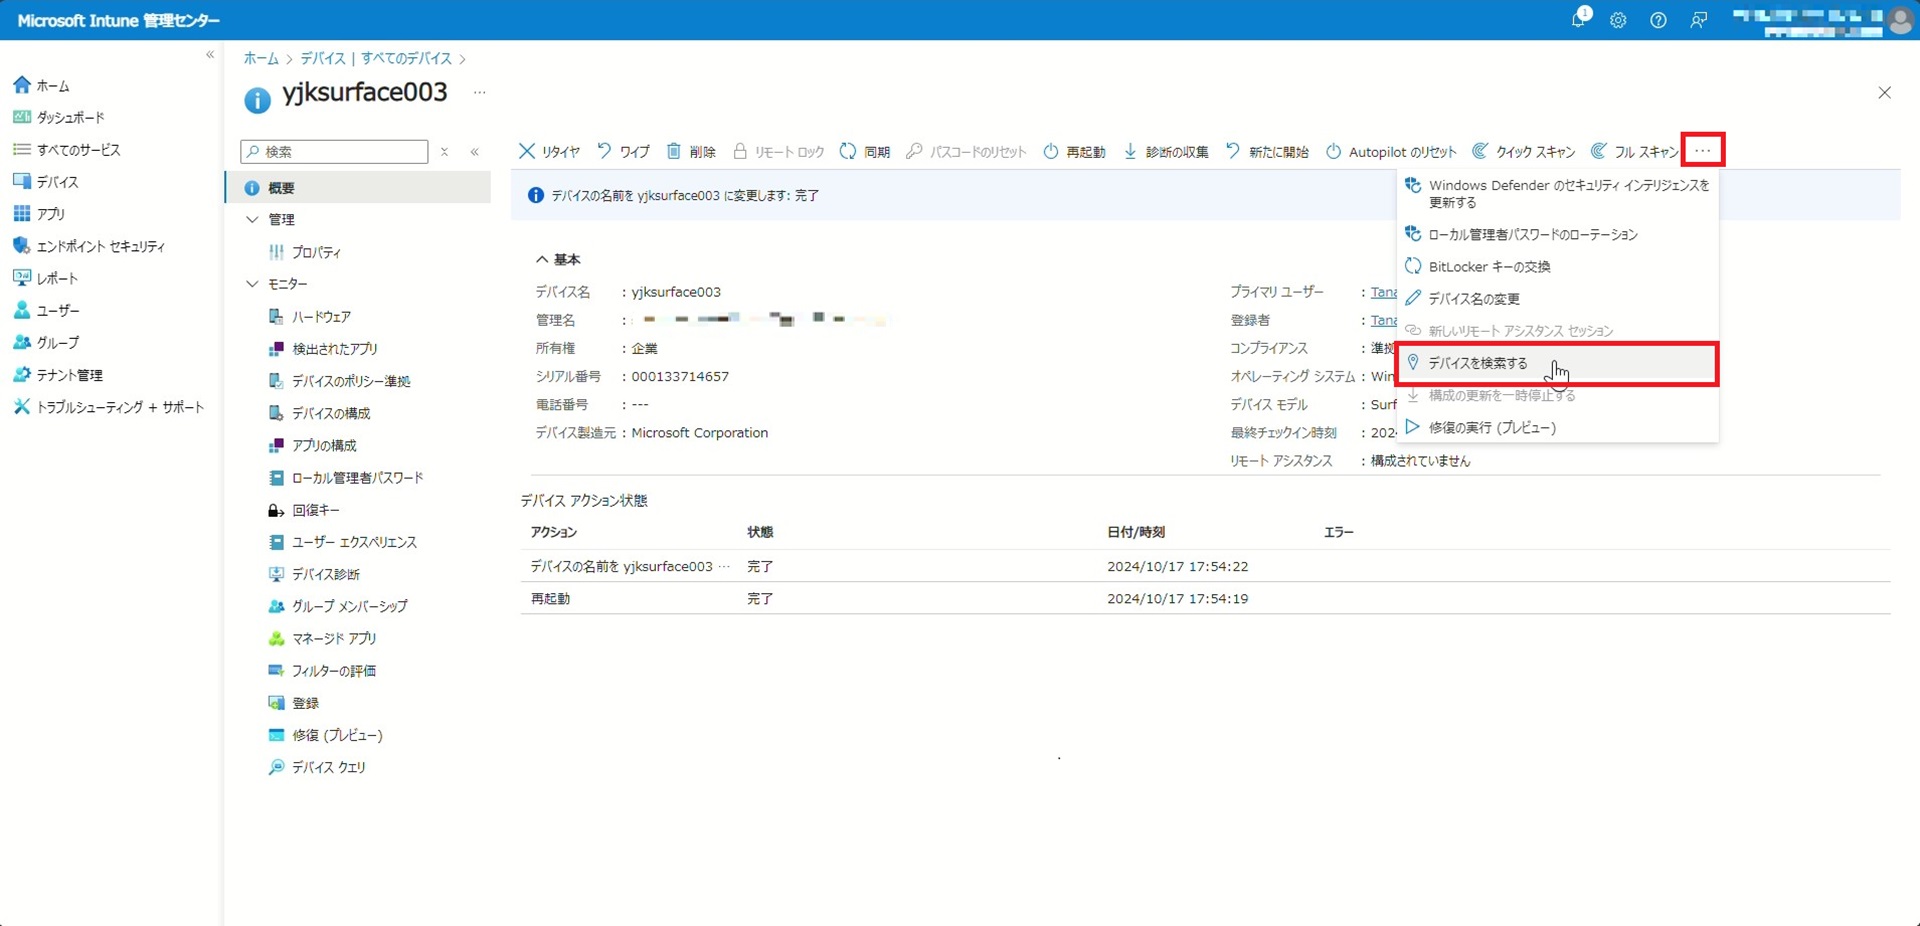
Task: Open プロパティ in the resource menu
Action: tap(305, 252)
